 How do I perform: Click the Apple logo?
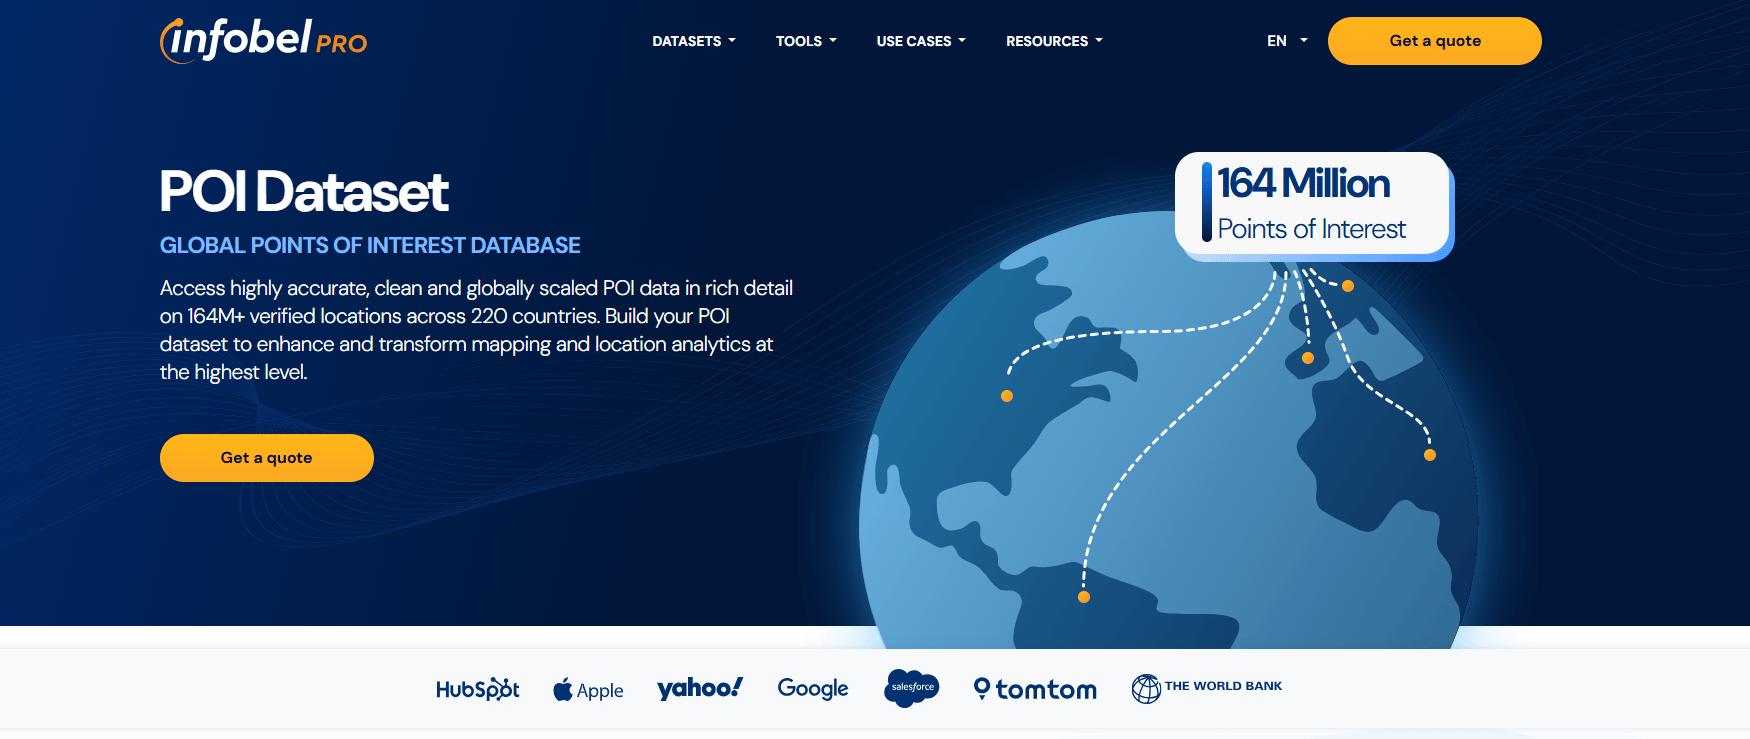coord(588,689)
